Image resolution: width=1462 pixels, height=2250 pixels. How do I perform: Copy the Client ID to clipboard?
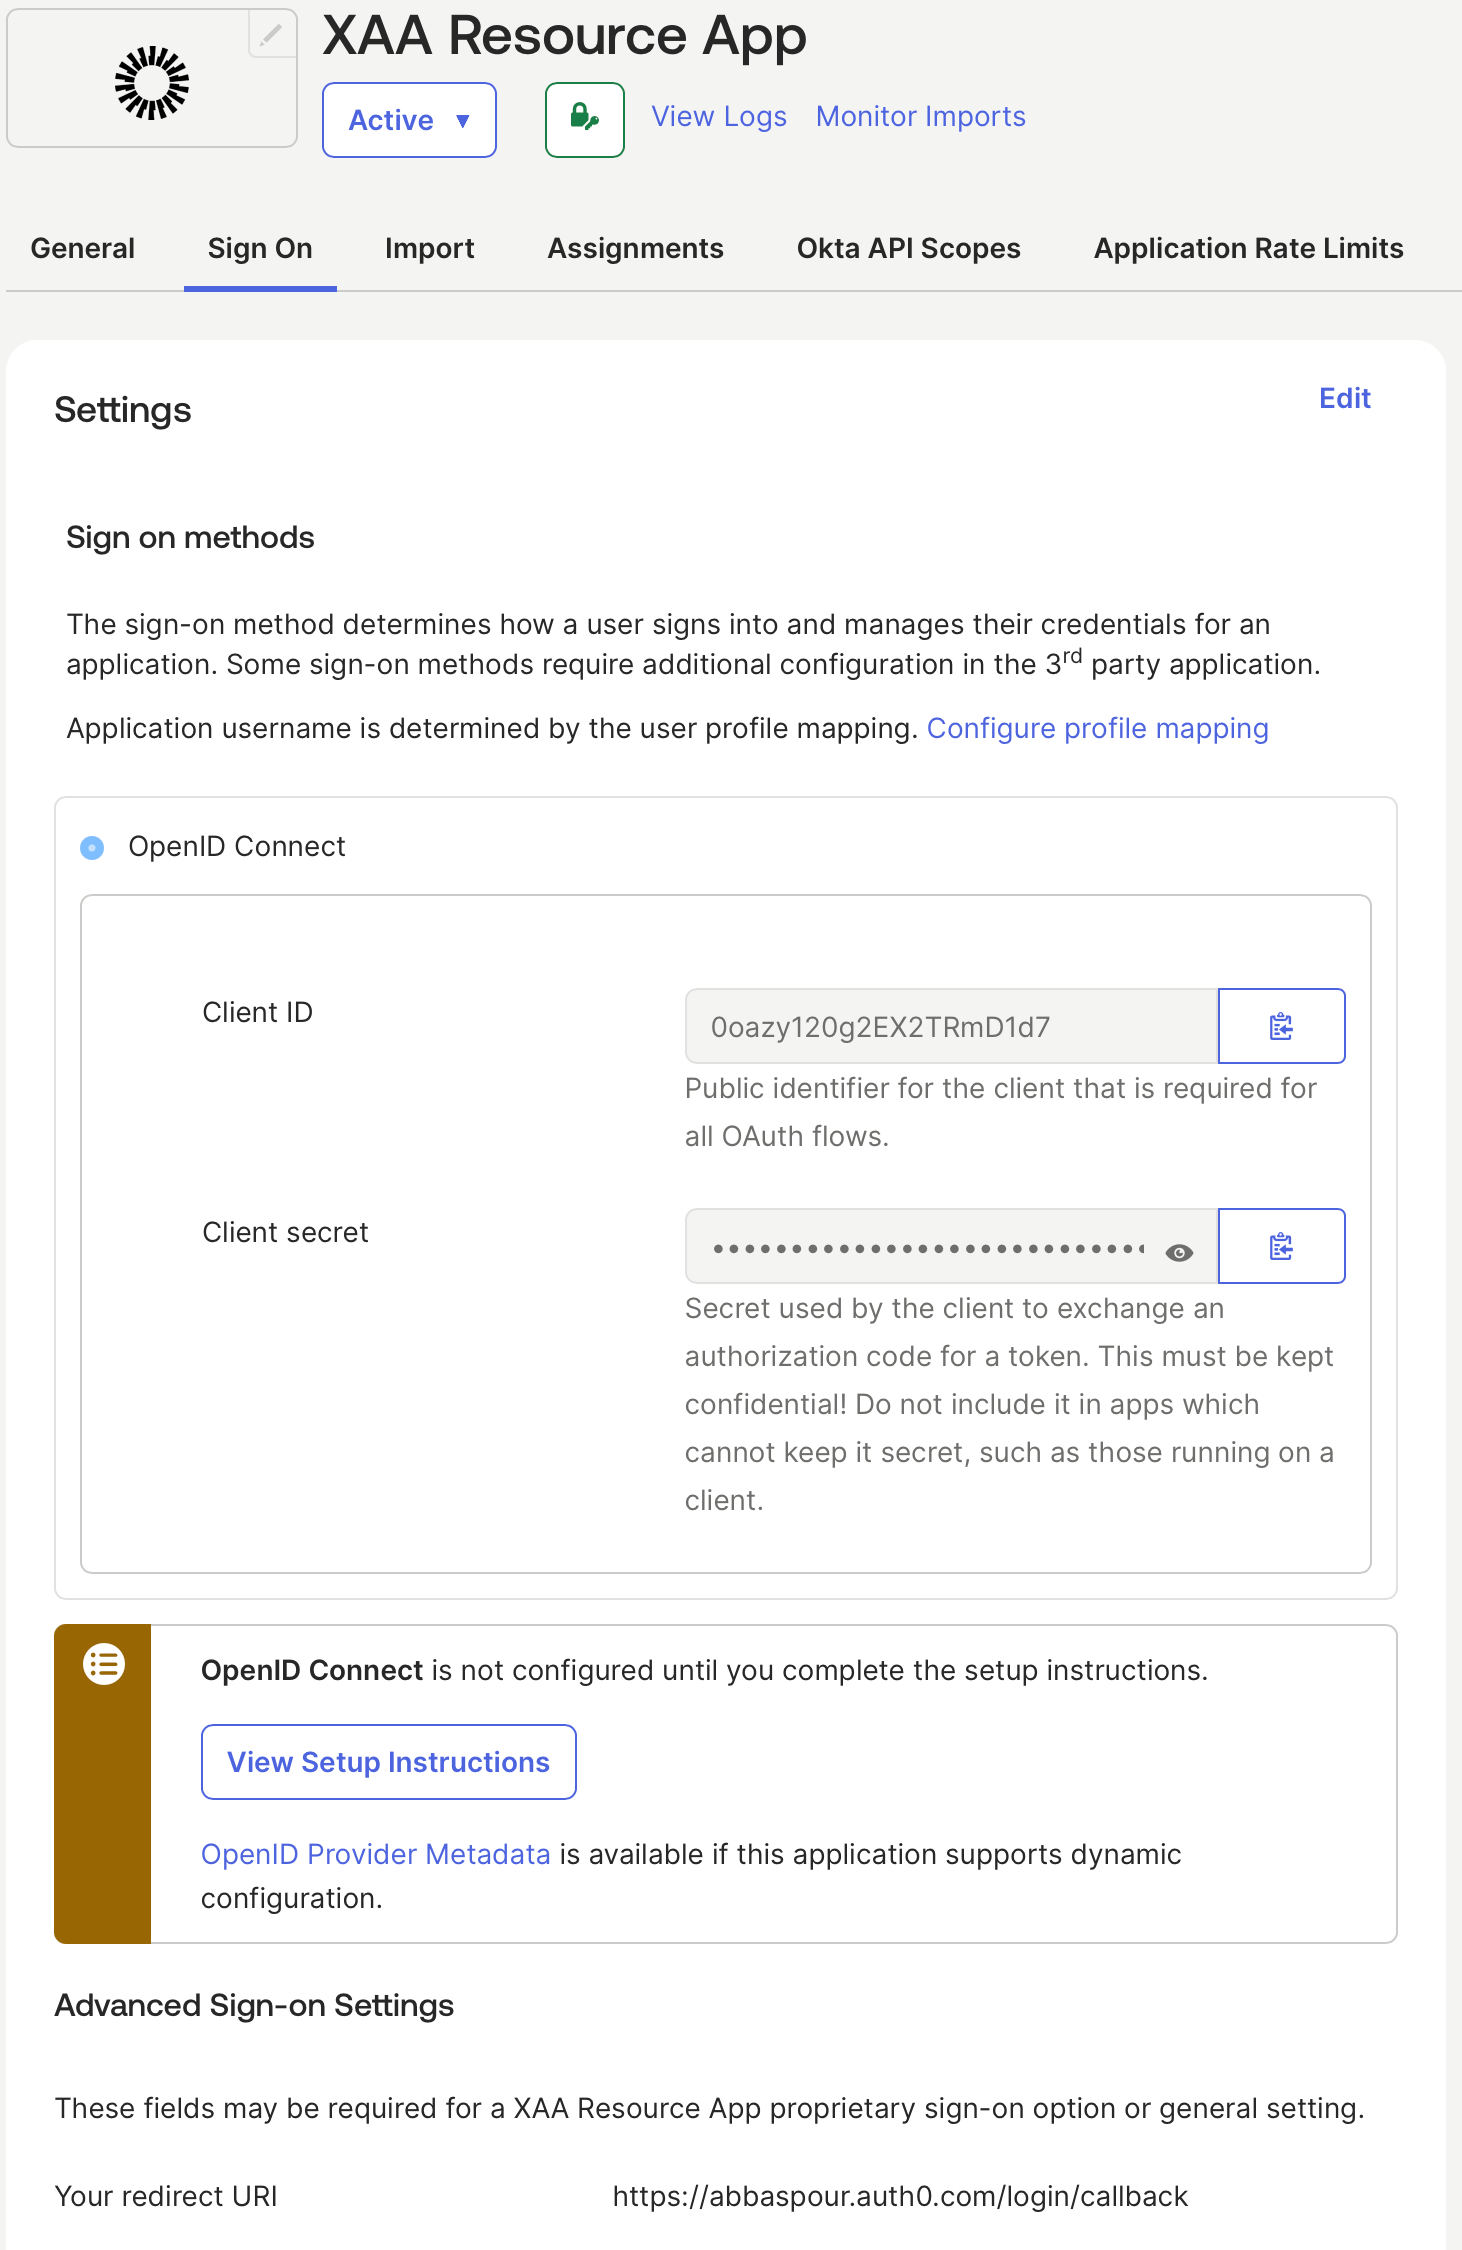pyautogui.click(x=1281, y=1026)
